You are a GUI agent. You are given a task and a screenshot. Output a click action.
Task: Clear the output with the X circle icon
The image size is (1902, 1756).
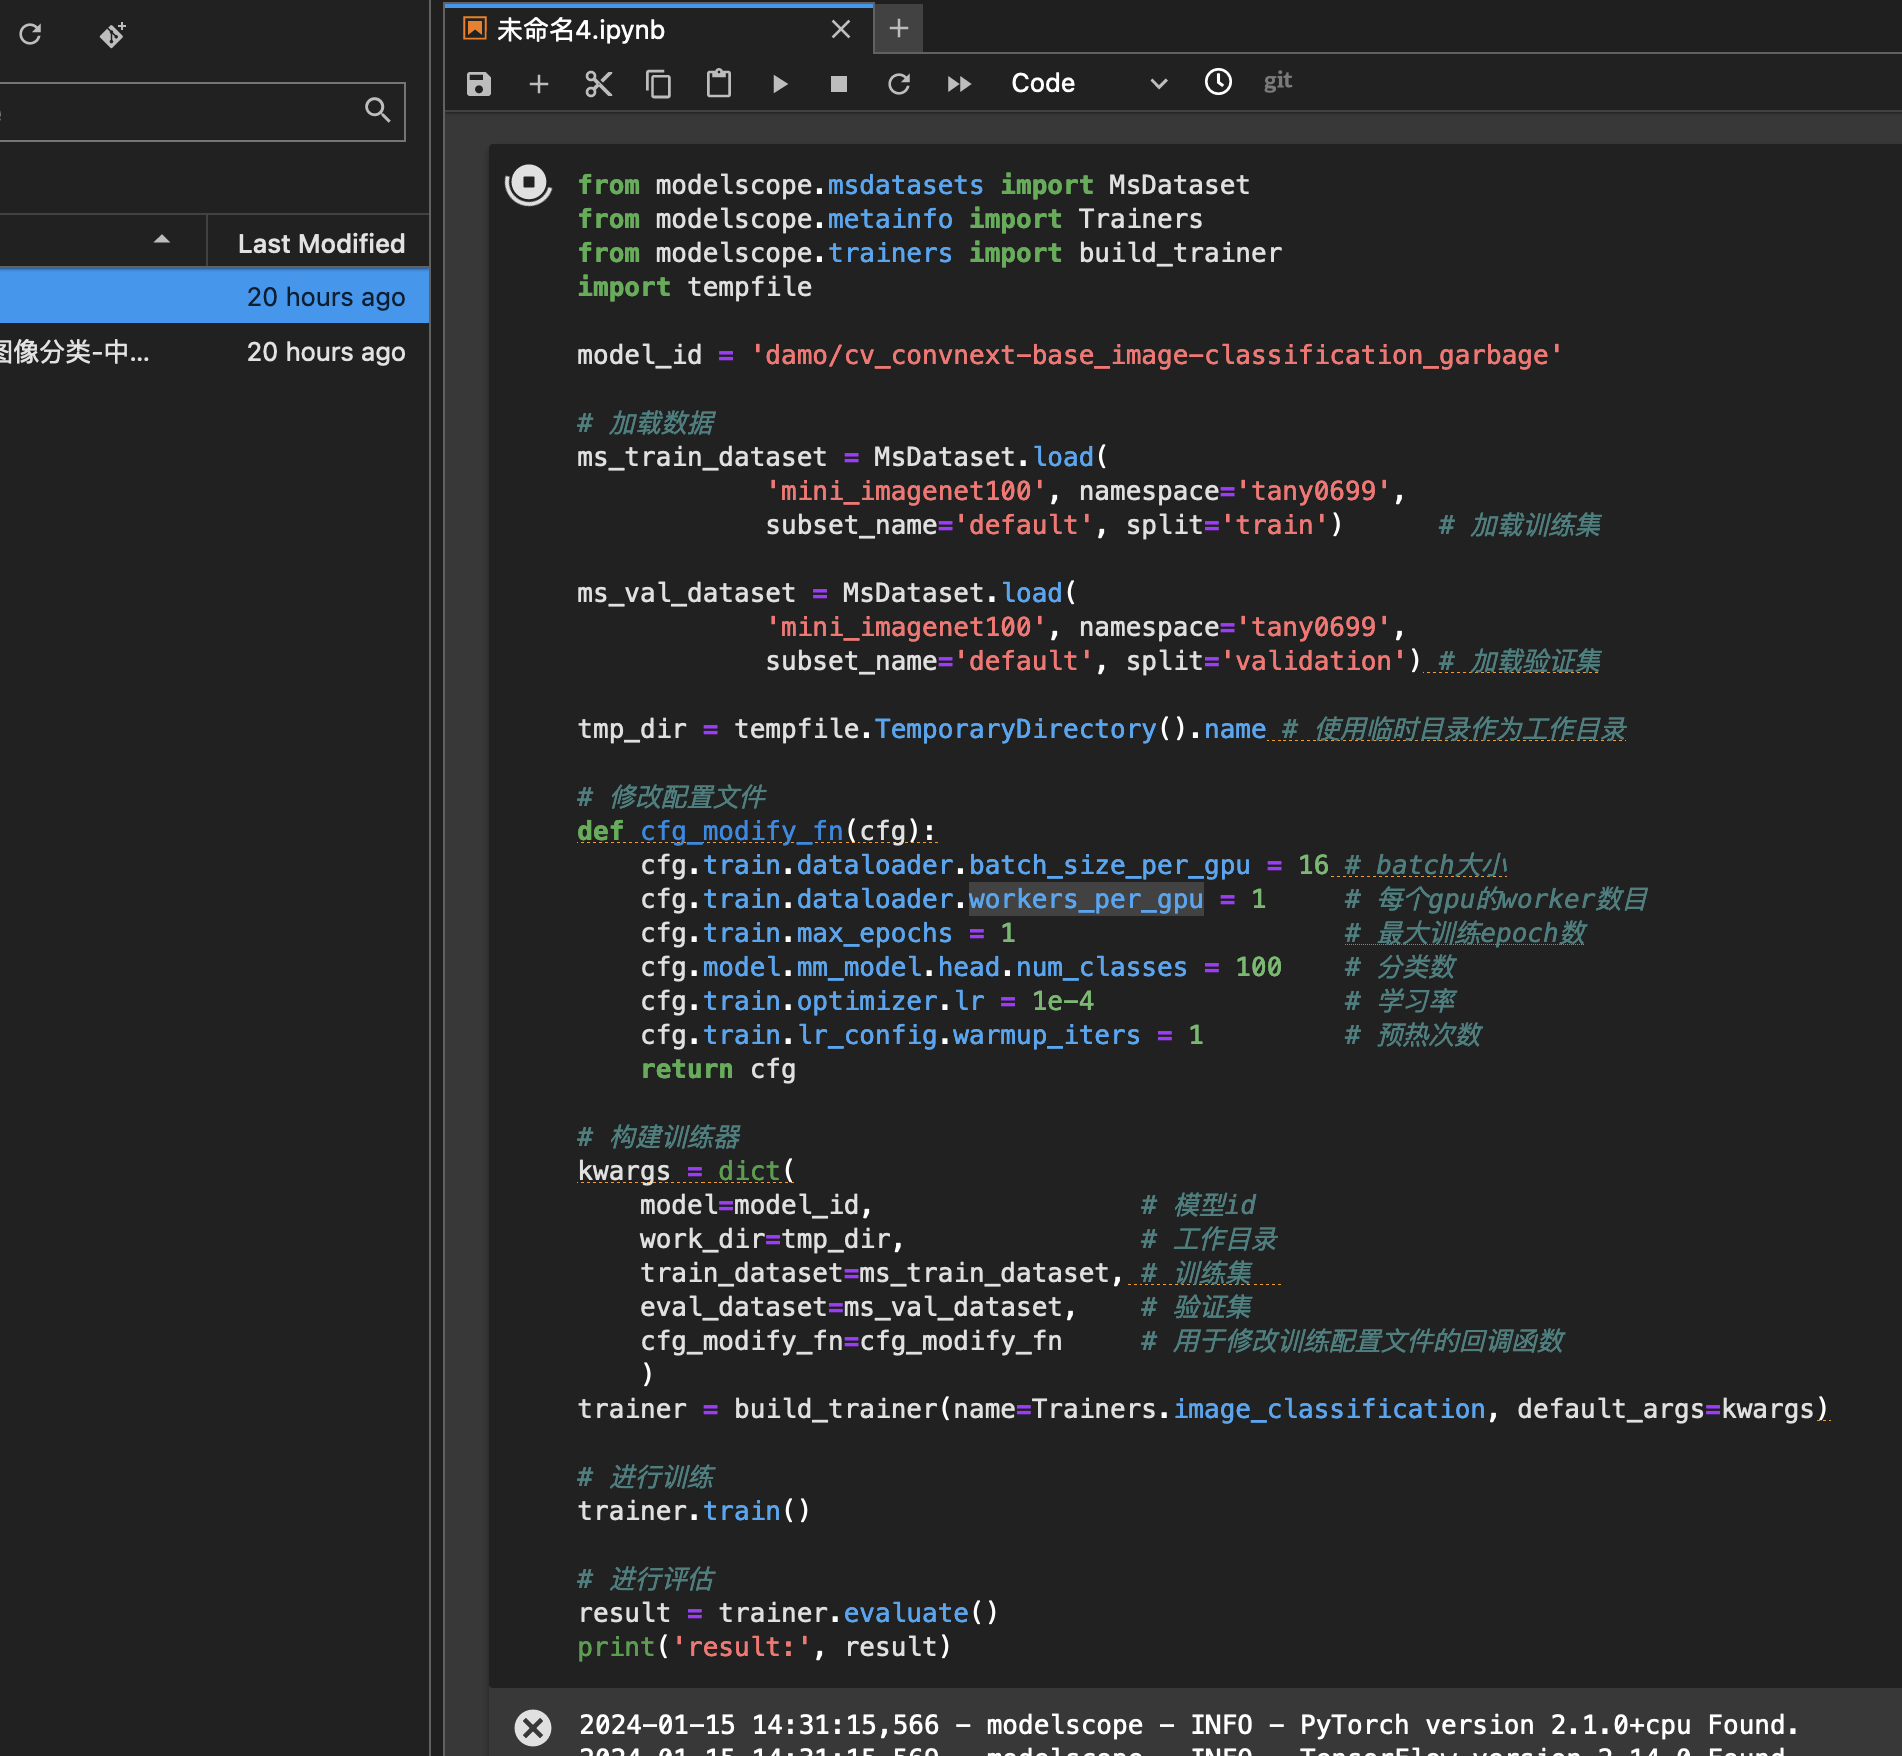click(533, 1727)
